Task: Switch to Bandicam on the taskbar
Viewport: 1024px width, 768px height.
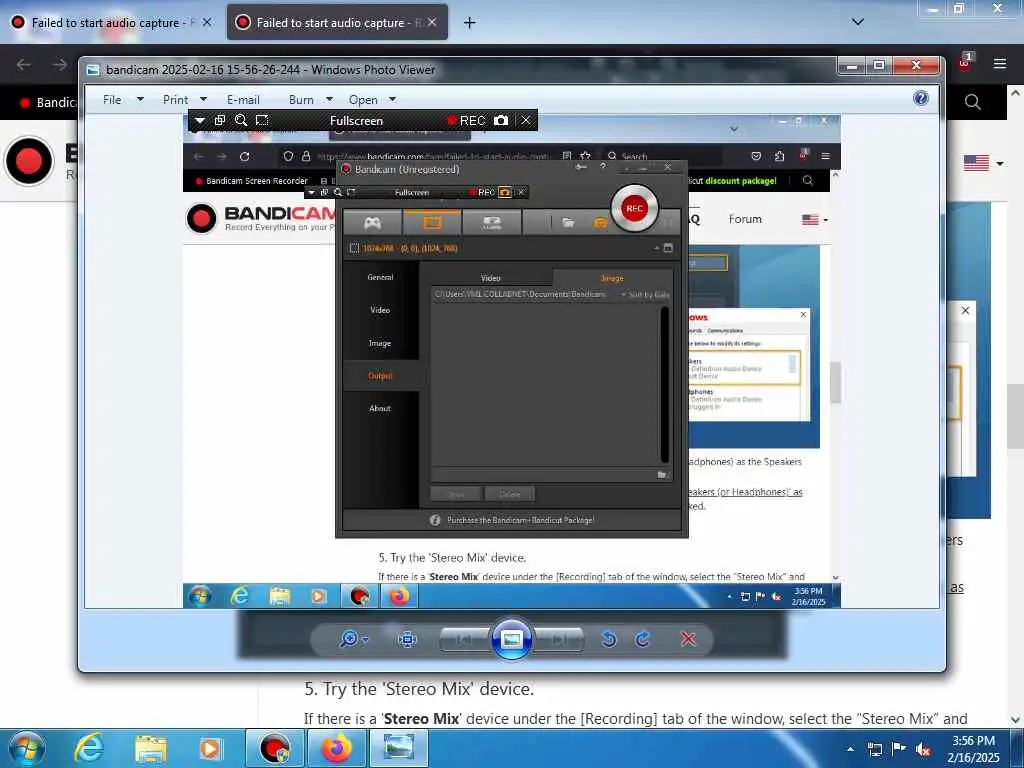Action: (275, 748)
